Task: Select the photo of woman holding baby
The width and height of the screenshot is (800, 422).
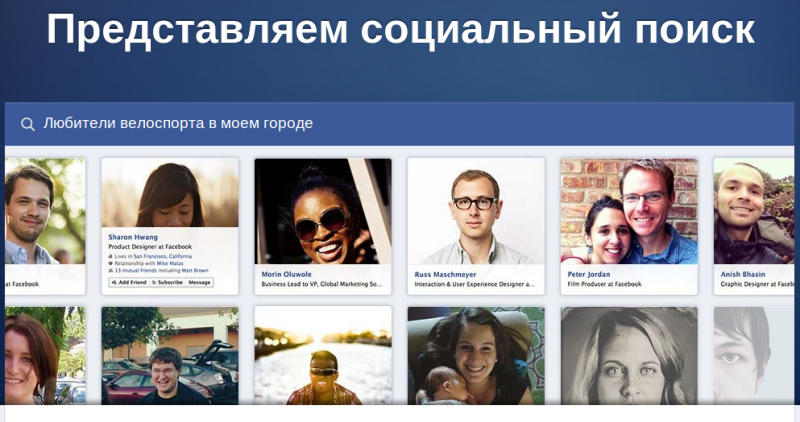Action: tap(476, 356)
